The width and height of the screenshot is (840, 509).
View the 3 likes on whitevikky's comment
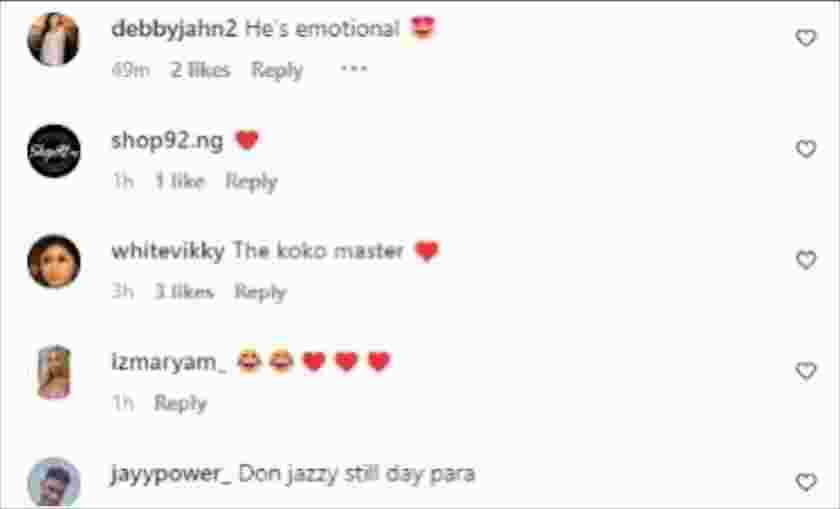tap(184, 292)
